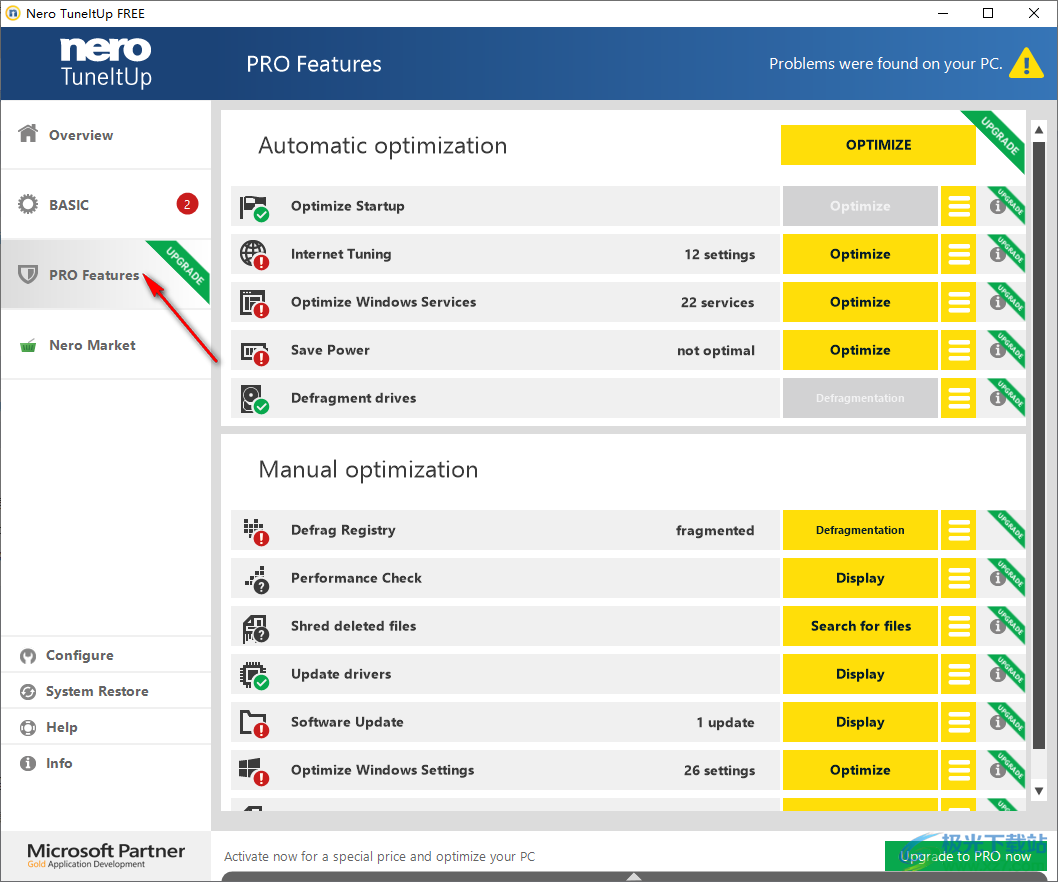Open the Configure settings

(x=106, y=655)
